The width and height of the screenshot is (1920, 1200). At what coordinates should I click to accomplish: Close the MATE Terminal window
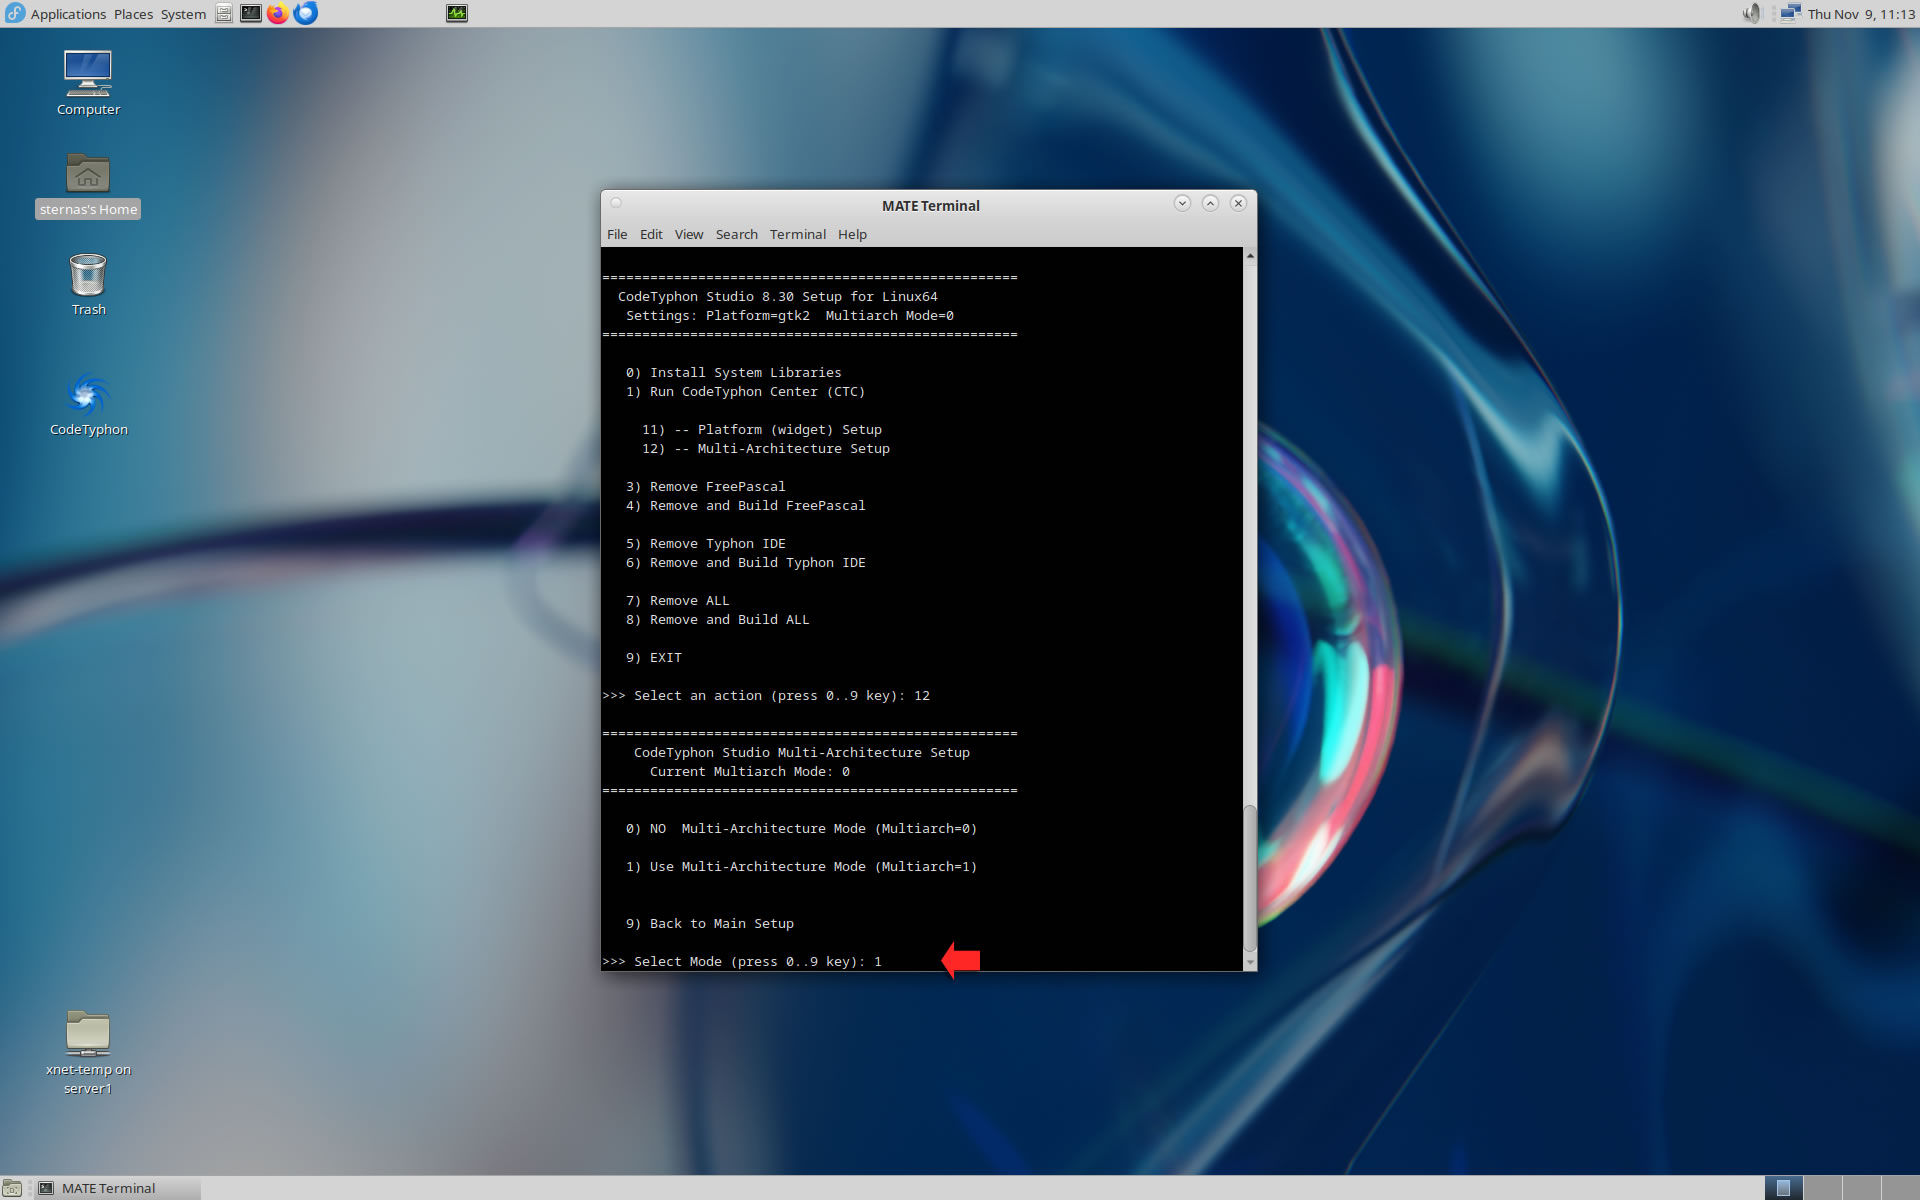(1238, 203)
